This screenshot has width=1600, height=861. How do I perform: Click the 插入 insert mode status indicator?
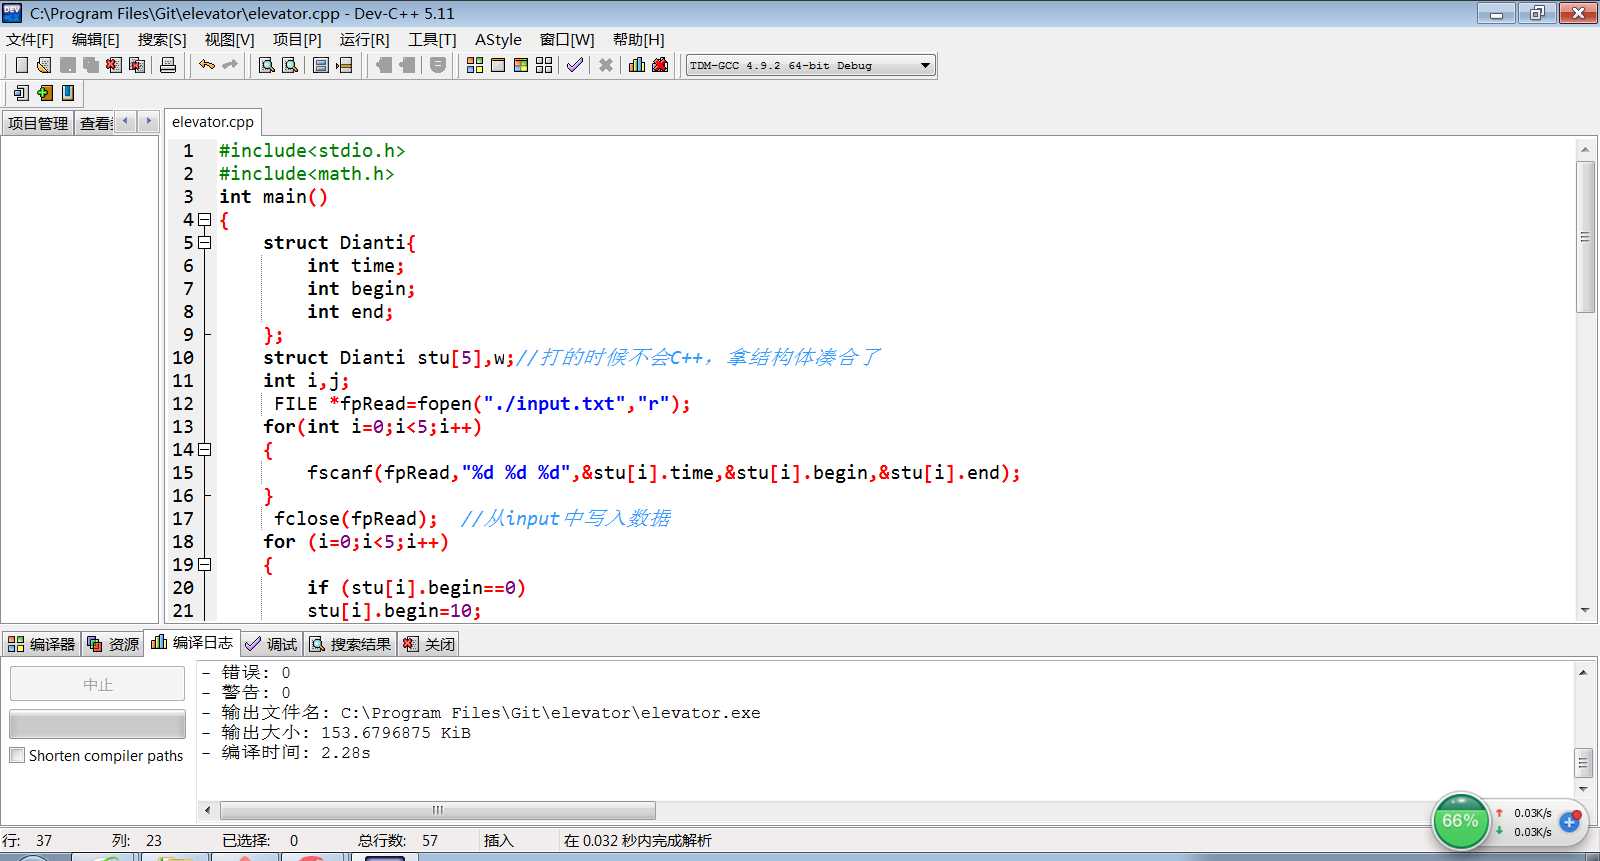498,841
